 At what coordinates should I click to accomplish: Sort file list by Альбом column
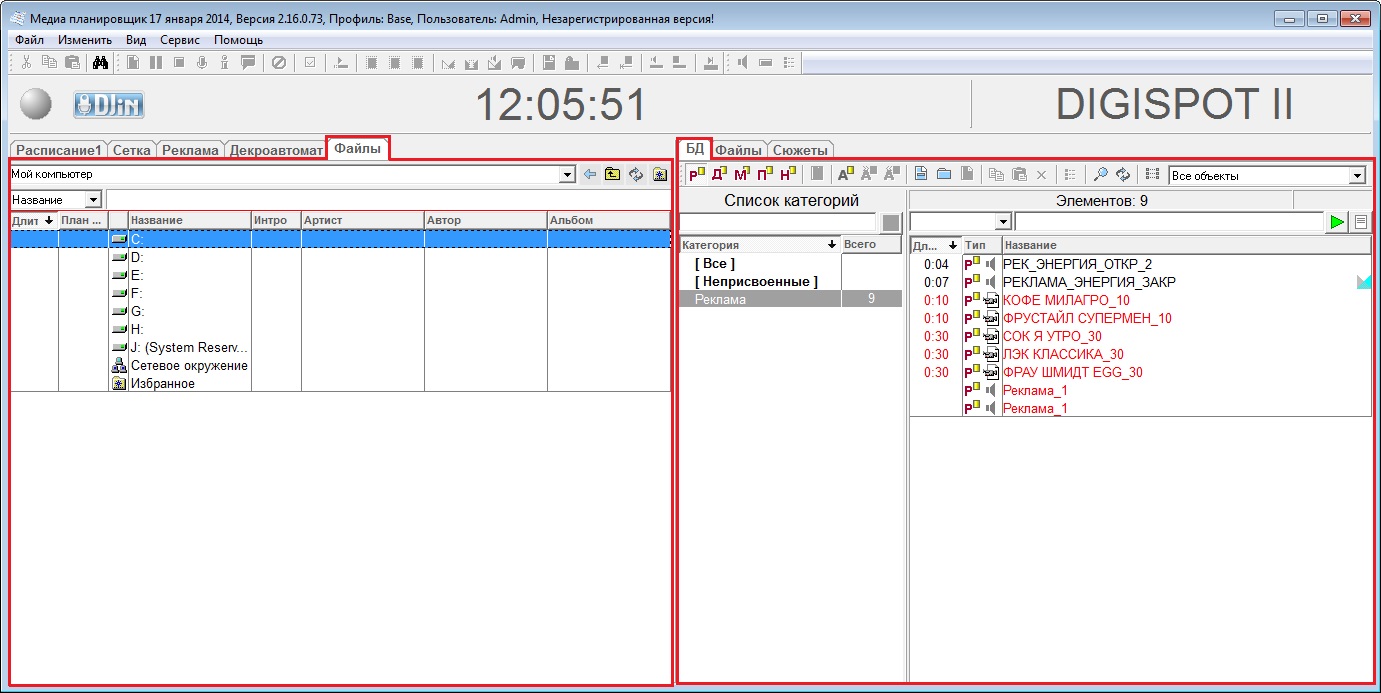point(608,220)
